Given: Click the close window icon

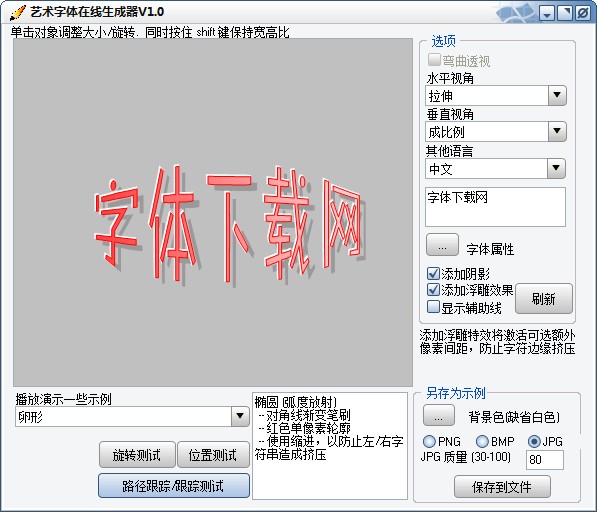Looking at the screenshot, I should coord(583,13).
